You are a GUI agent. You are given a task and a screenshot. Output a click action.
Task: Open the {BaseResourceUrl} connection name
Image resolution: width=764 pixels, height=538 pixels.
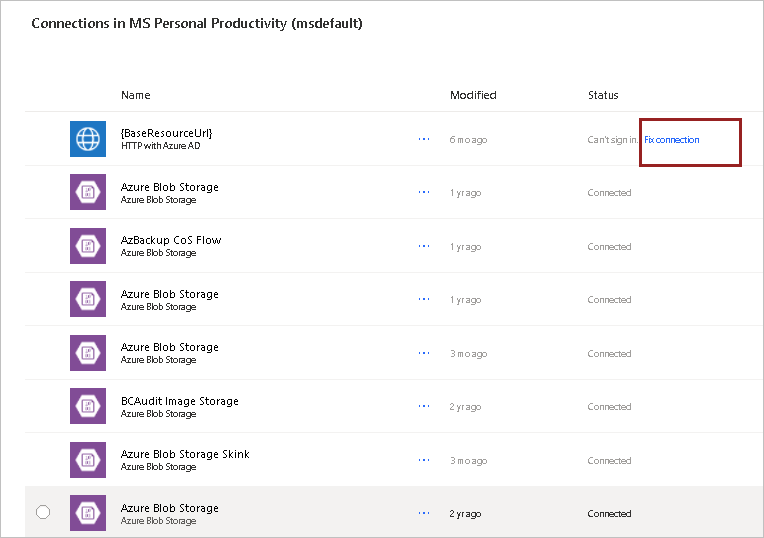pos(166,133)
